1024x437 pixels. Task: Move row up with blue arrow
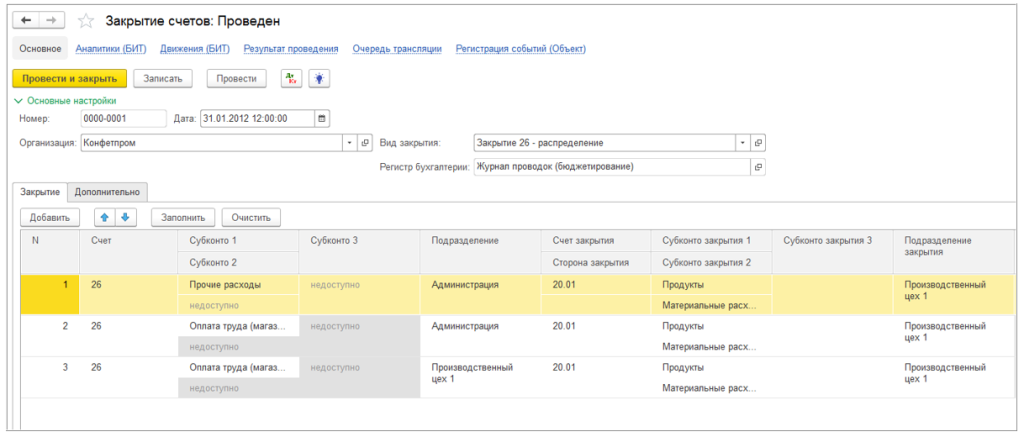pos(104,218)
